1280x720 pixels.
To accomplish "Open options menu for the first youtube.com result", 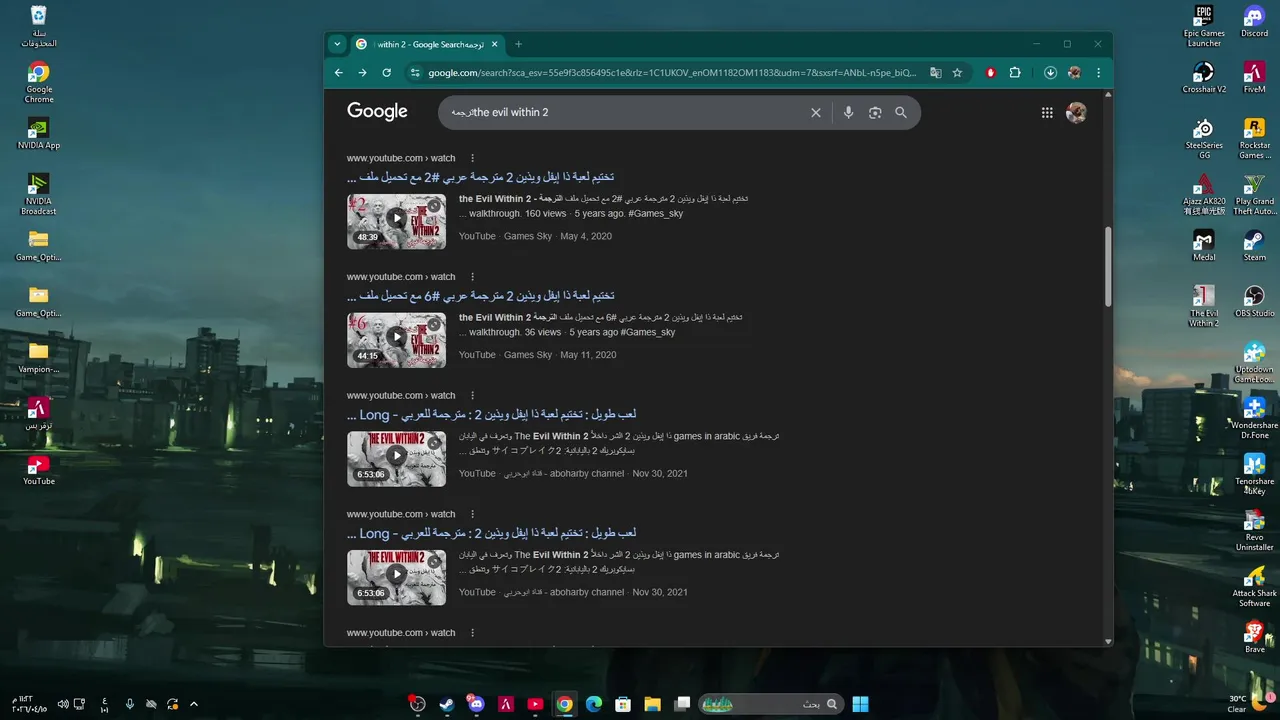I will tap(473, 158).
